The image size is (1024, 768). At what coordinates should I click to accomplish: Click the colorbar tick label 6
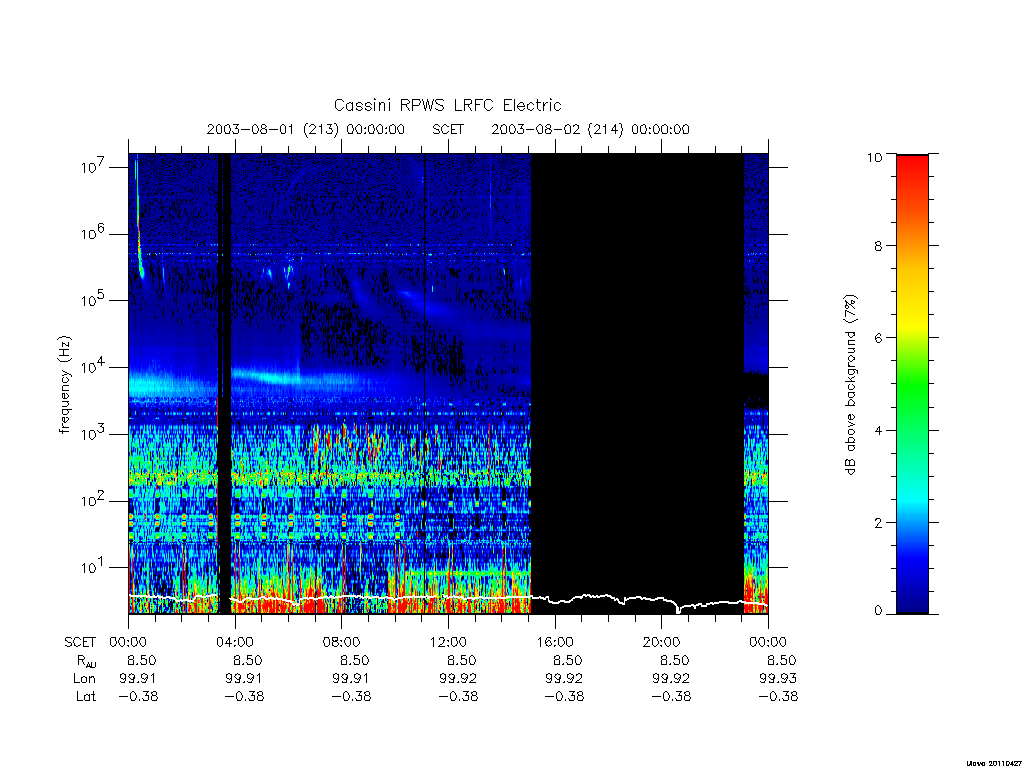tap(878, 338)
